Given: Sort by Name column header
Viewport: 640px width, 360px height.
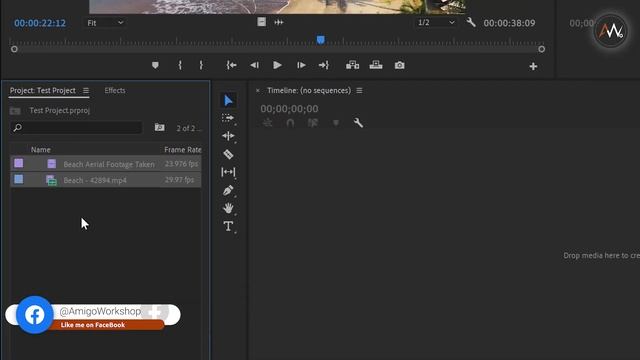Looking at the screenshot, I should pyautogui.click(x=41, y=150).
